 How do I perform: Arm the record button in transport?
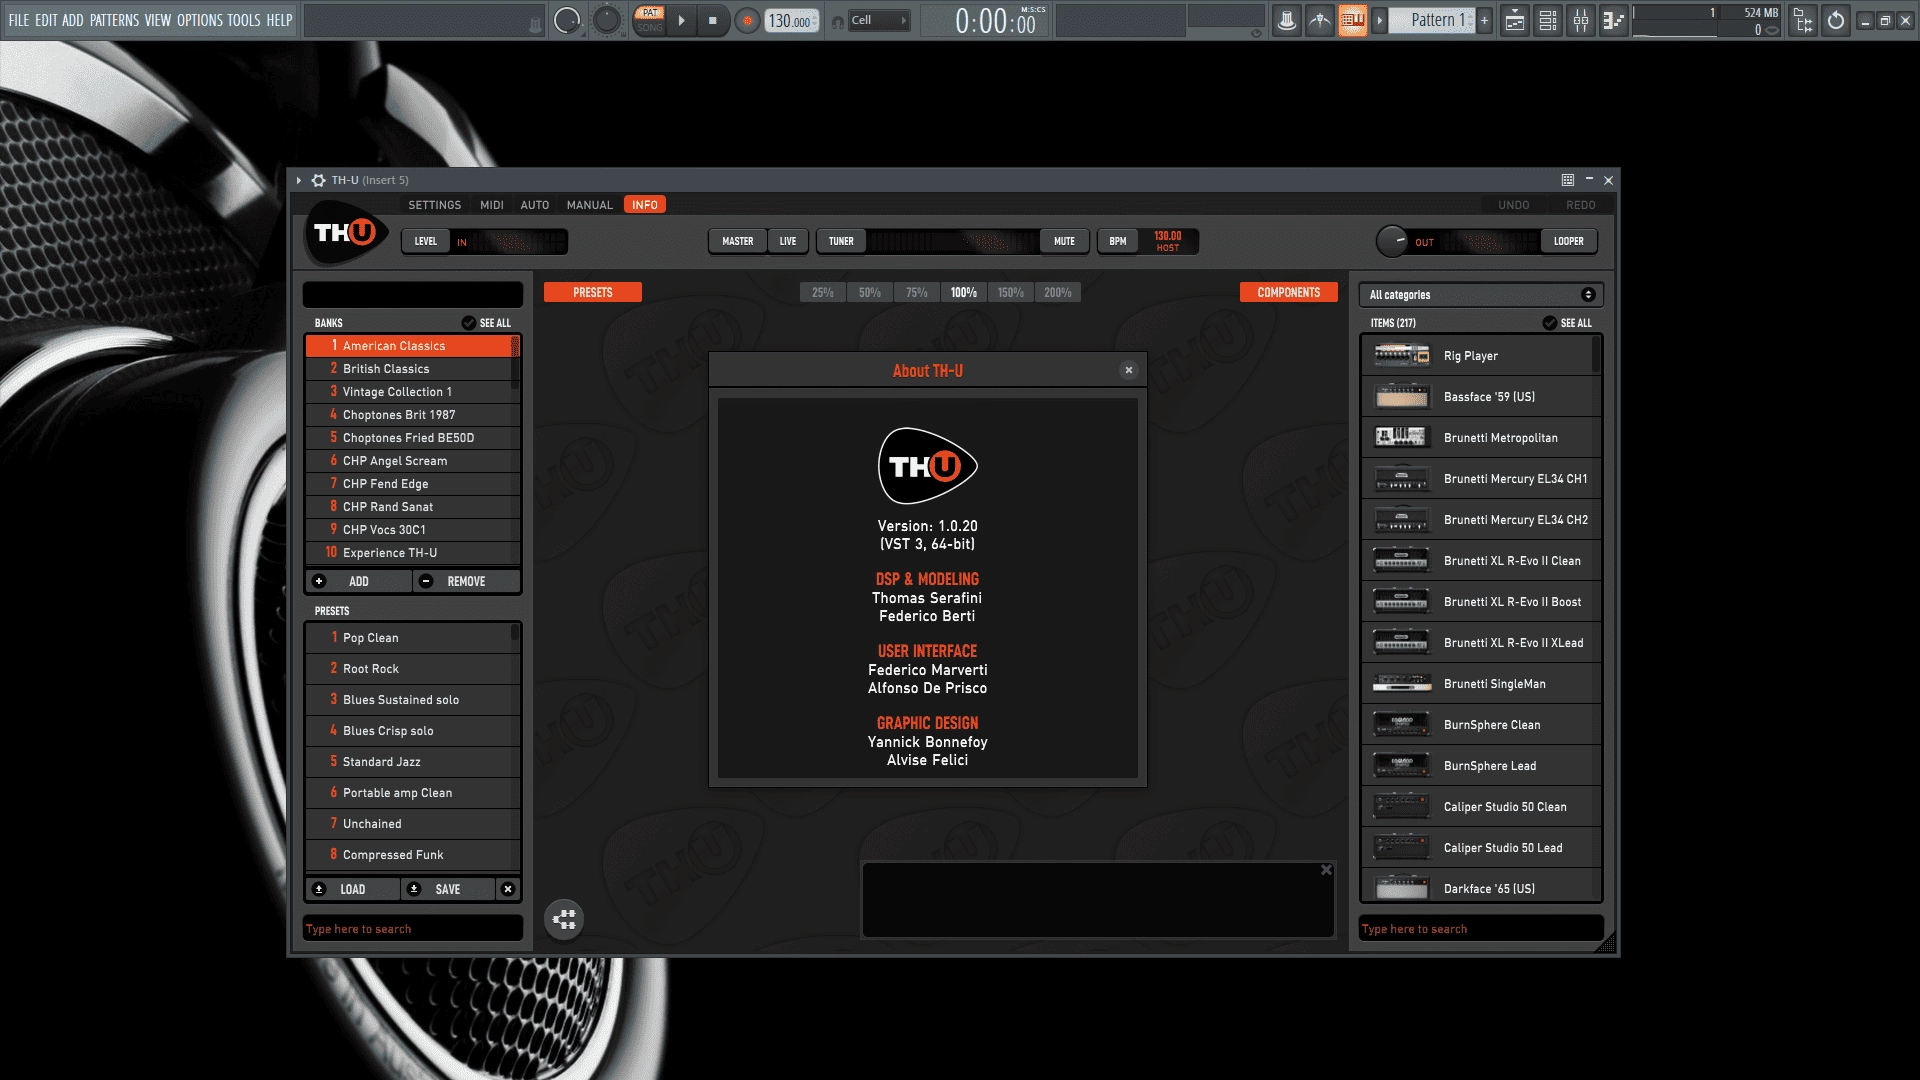[x=747, y=20]
